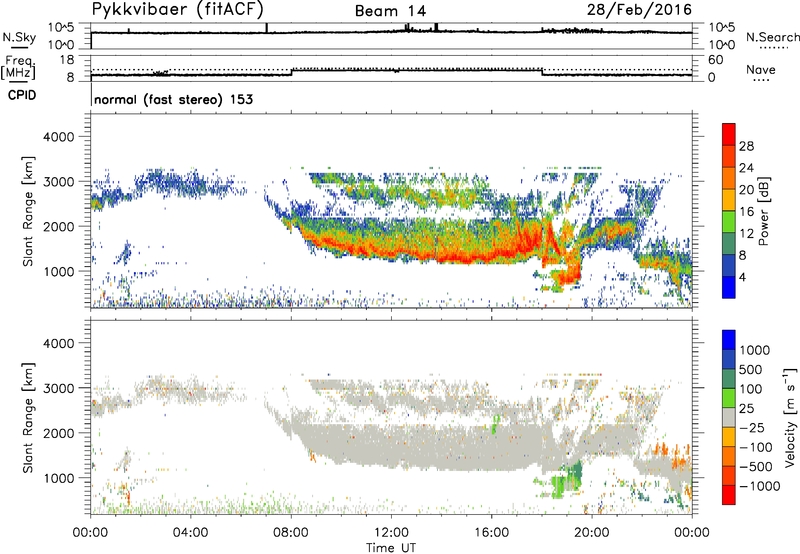The width and height of the screenshot is (800, 554).
Task: Click the Velocity [m s⁻¹] colorbar label
Action: point(790,417)
